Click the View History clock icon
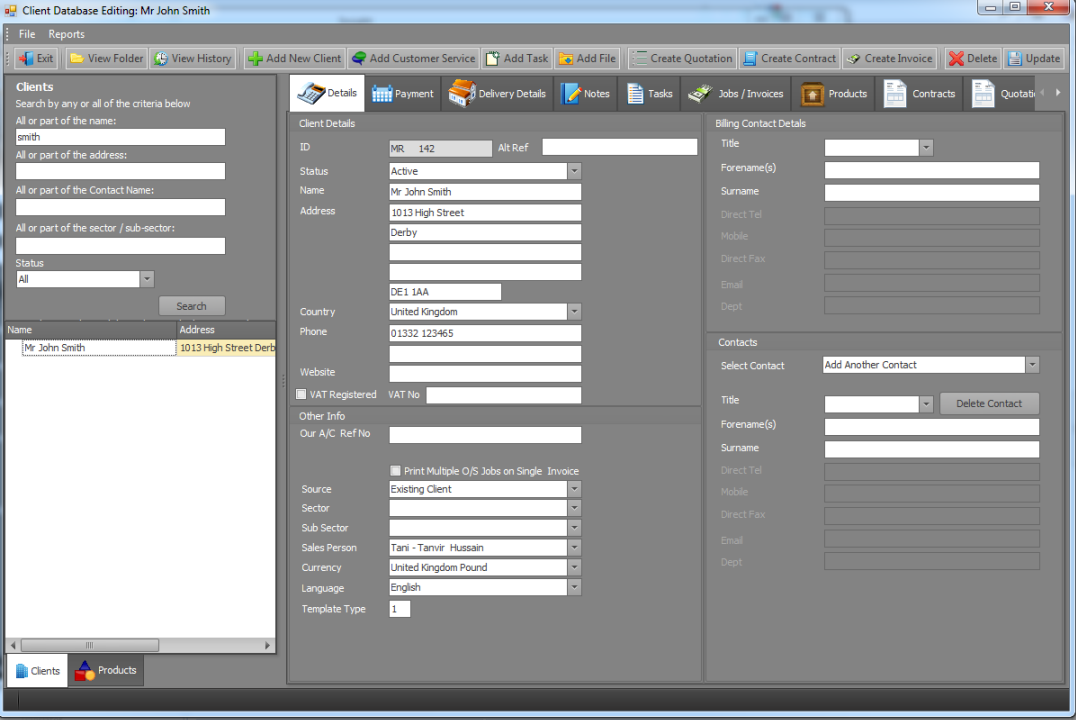This screenshot has width=1076, height=720. 161,59
